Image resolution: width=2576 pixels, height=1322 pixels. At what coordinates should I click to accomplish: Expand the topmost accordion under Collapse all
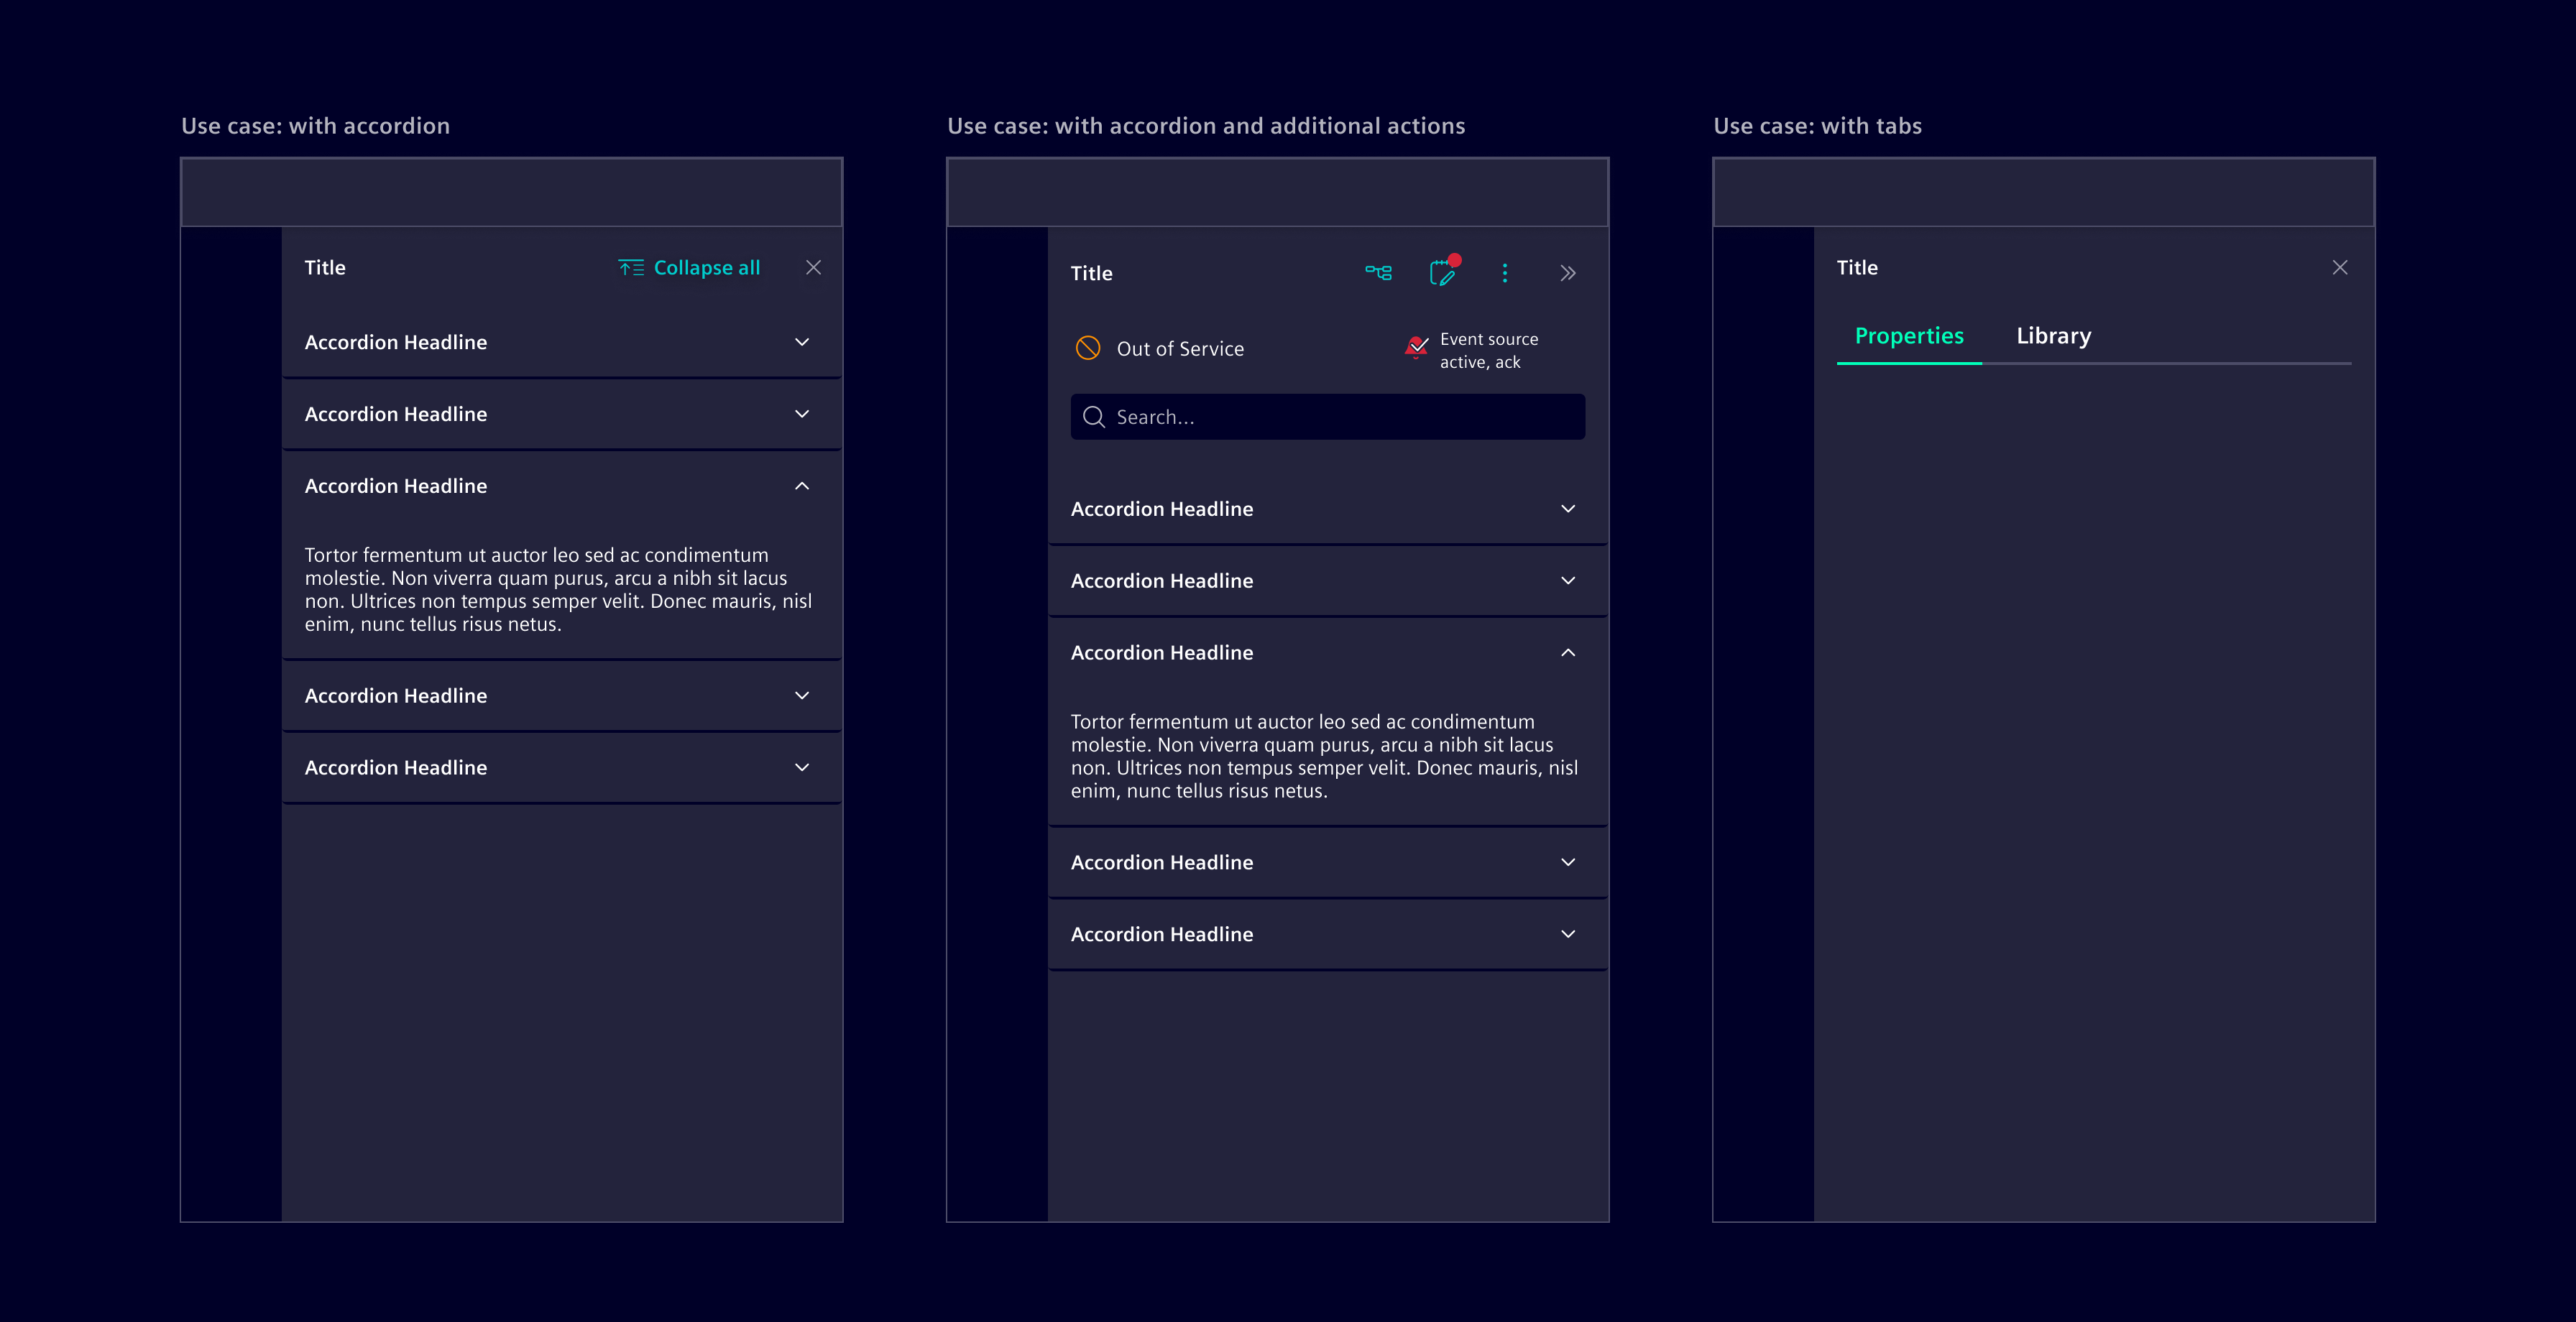pyautogui.click(x=801, y=342)
